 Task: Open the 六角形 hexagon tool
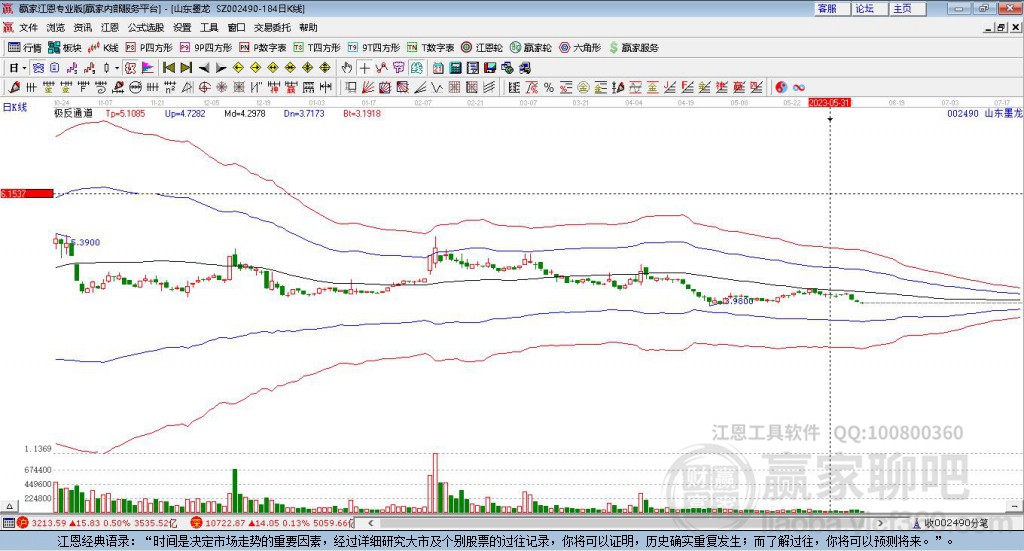580,48
